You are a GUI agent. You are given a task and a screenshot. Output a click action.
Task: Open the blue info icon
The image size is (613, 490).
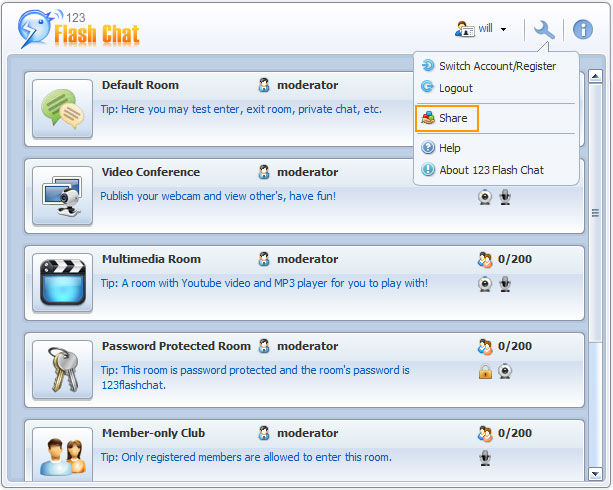[x=583, y=30]
